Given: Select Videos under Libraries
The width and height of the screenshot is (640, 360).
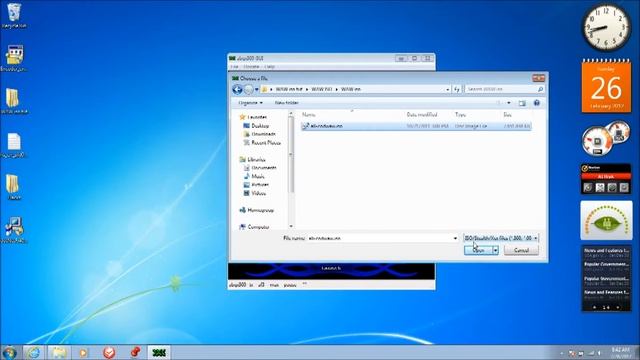Looking at the screenshot, I should point(255,193).
